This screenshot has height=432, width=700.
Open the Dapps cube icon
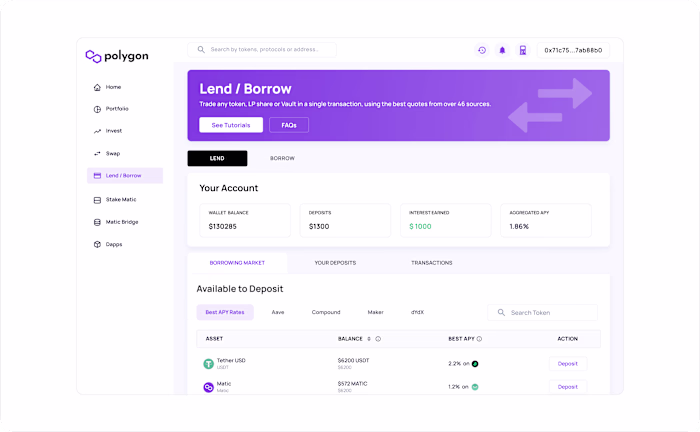(x=97, y=245)
